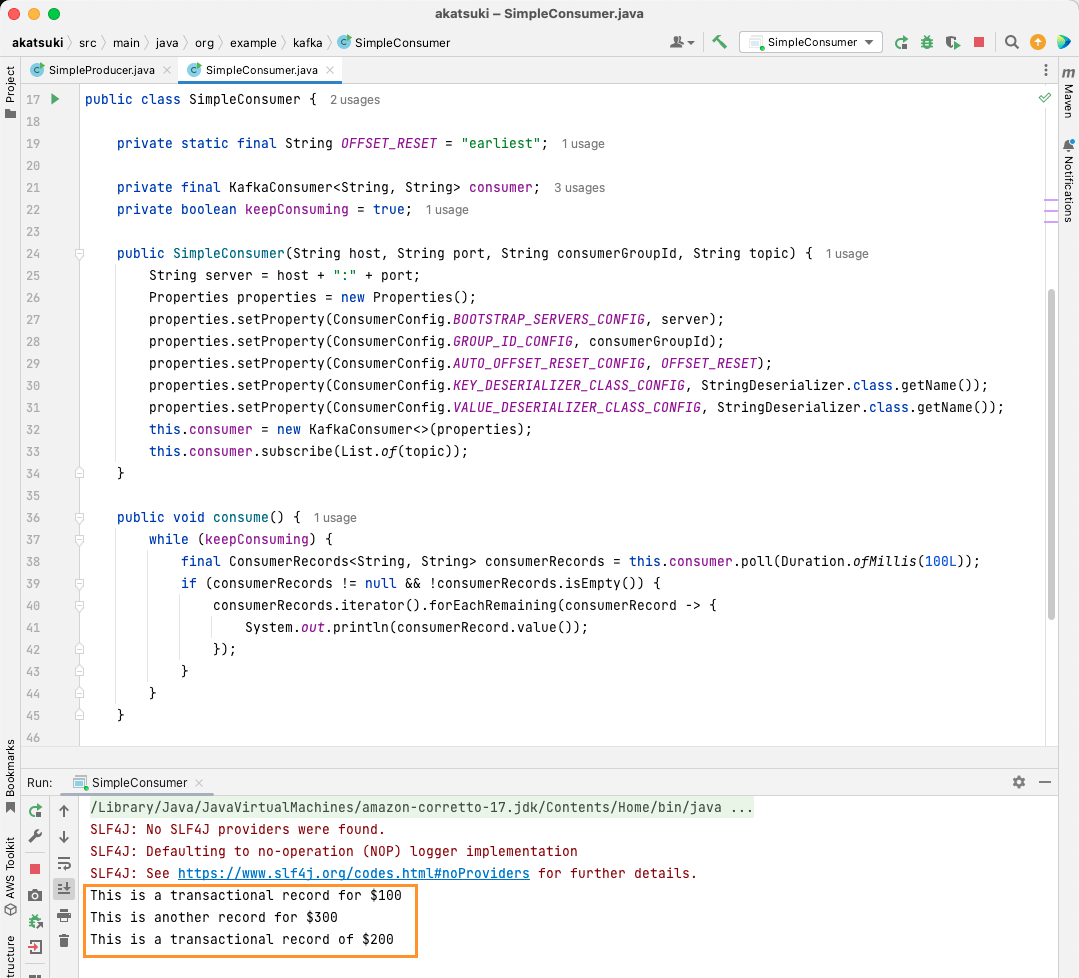This screenshot has height=978, width=1079.
Task: Open the SimpleConsumer run configuration dropdown
Action: tap(868, 42)
